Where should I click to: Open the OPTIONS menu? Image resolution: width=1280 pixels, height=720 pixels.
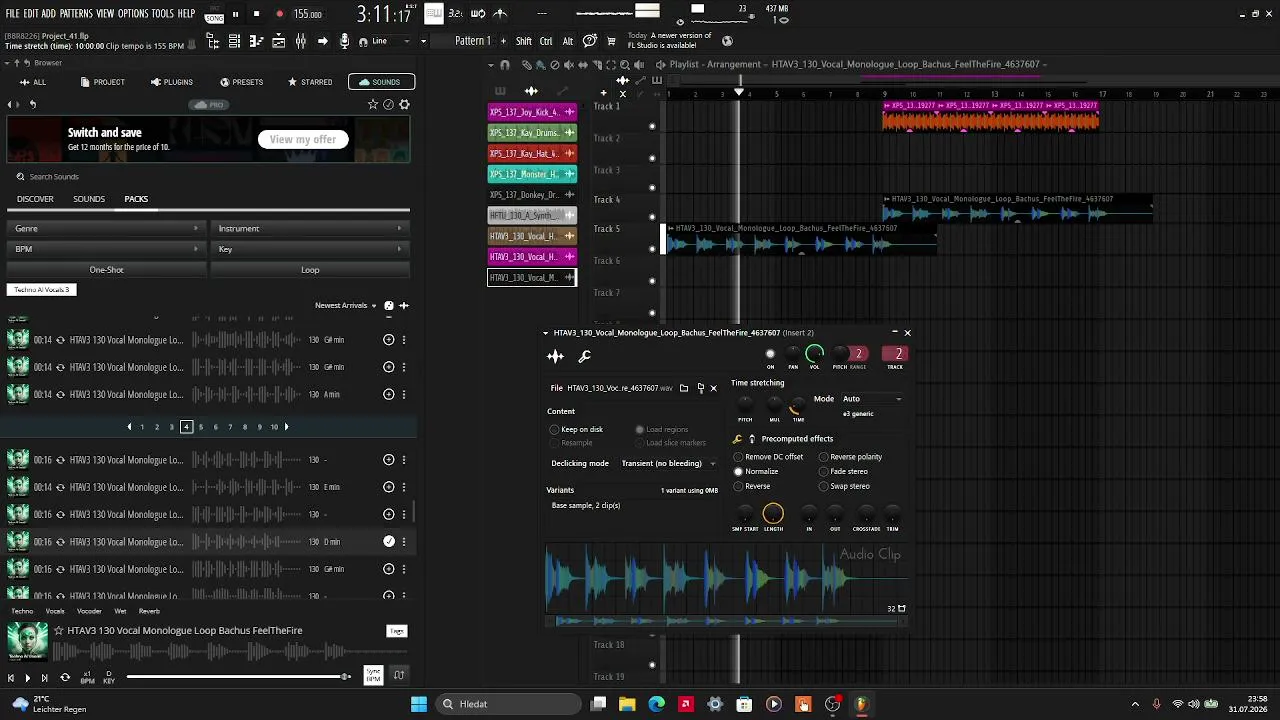click(133, 14)
